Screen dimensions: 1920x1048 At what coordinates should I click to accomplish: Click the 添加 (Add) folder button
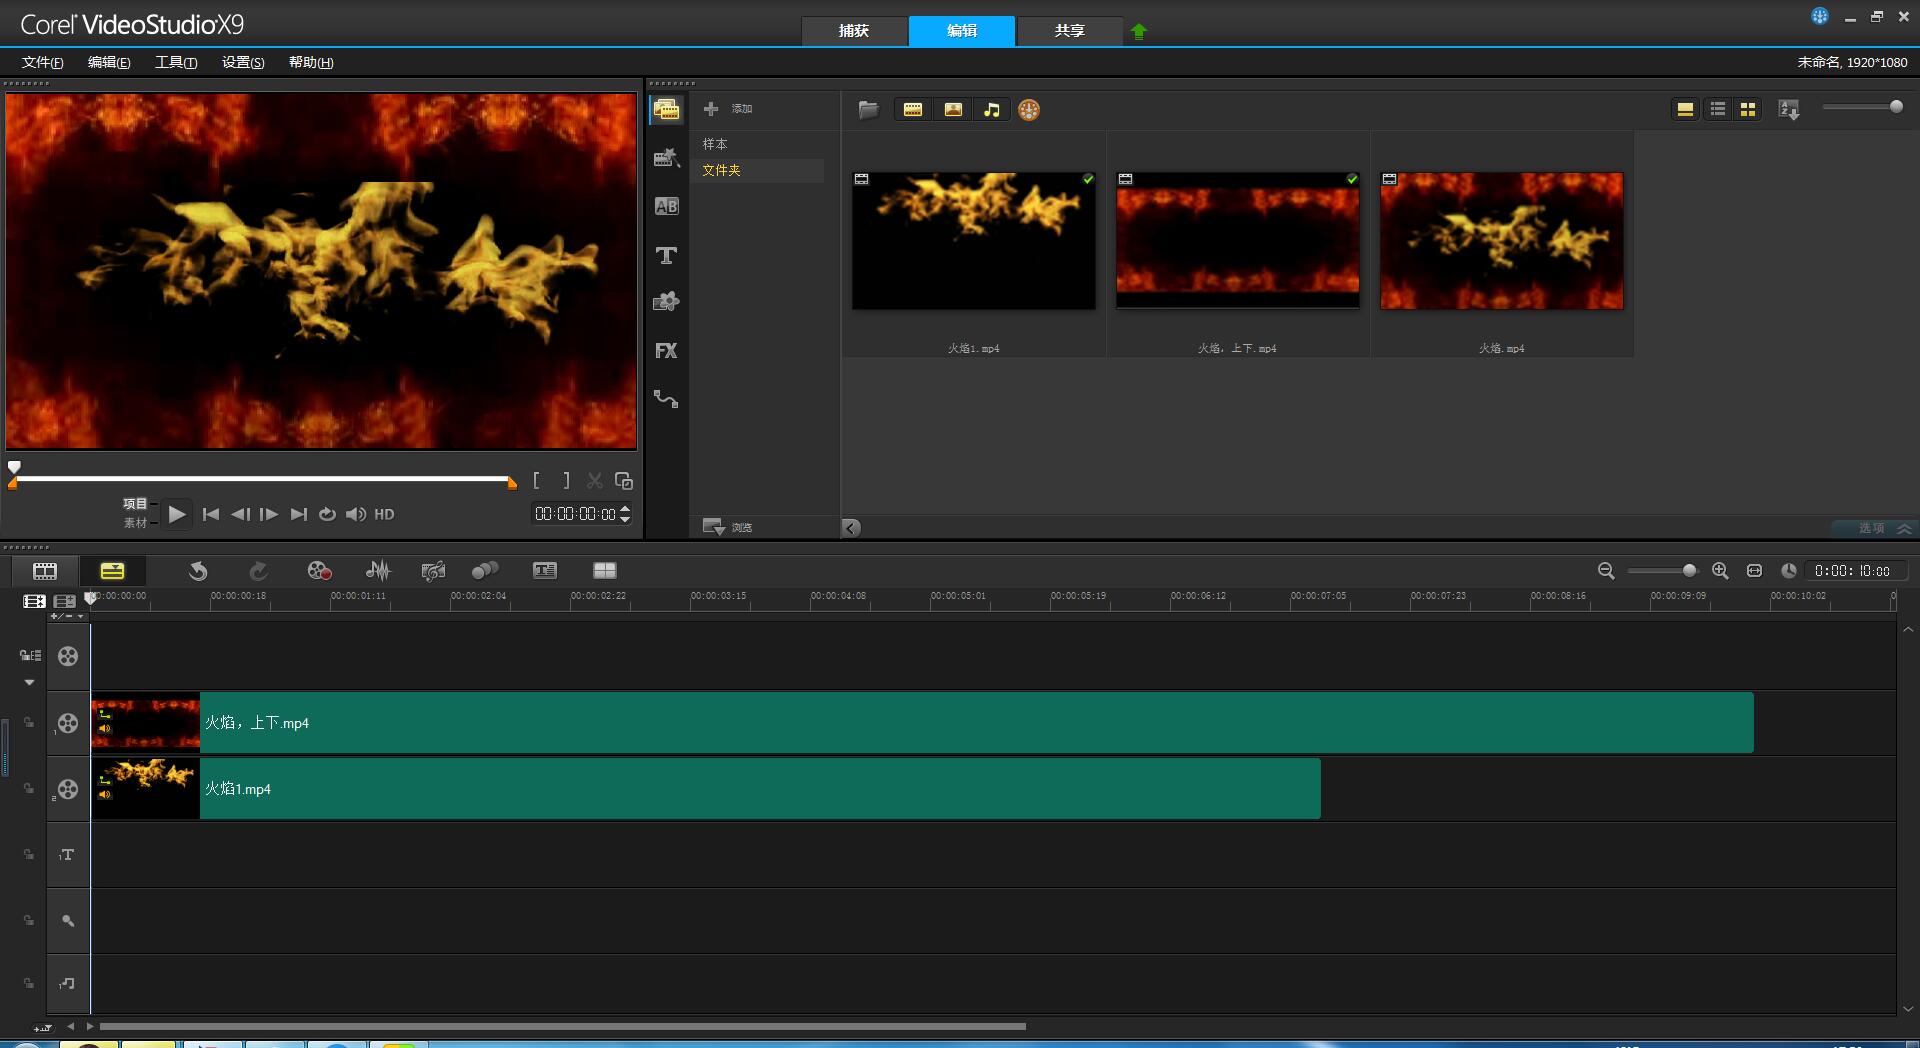click(728, 109)
